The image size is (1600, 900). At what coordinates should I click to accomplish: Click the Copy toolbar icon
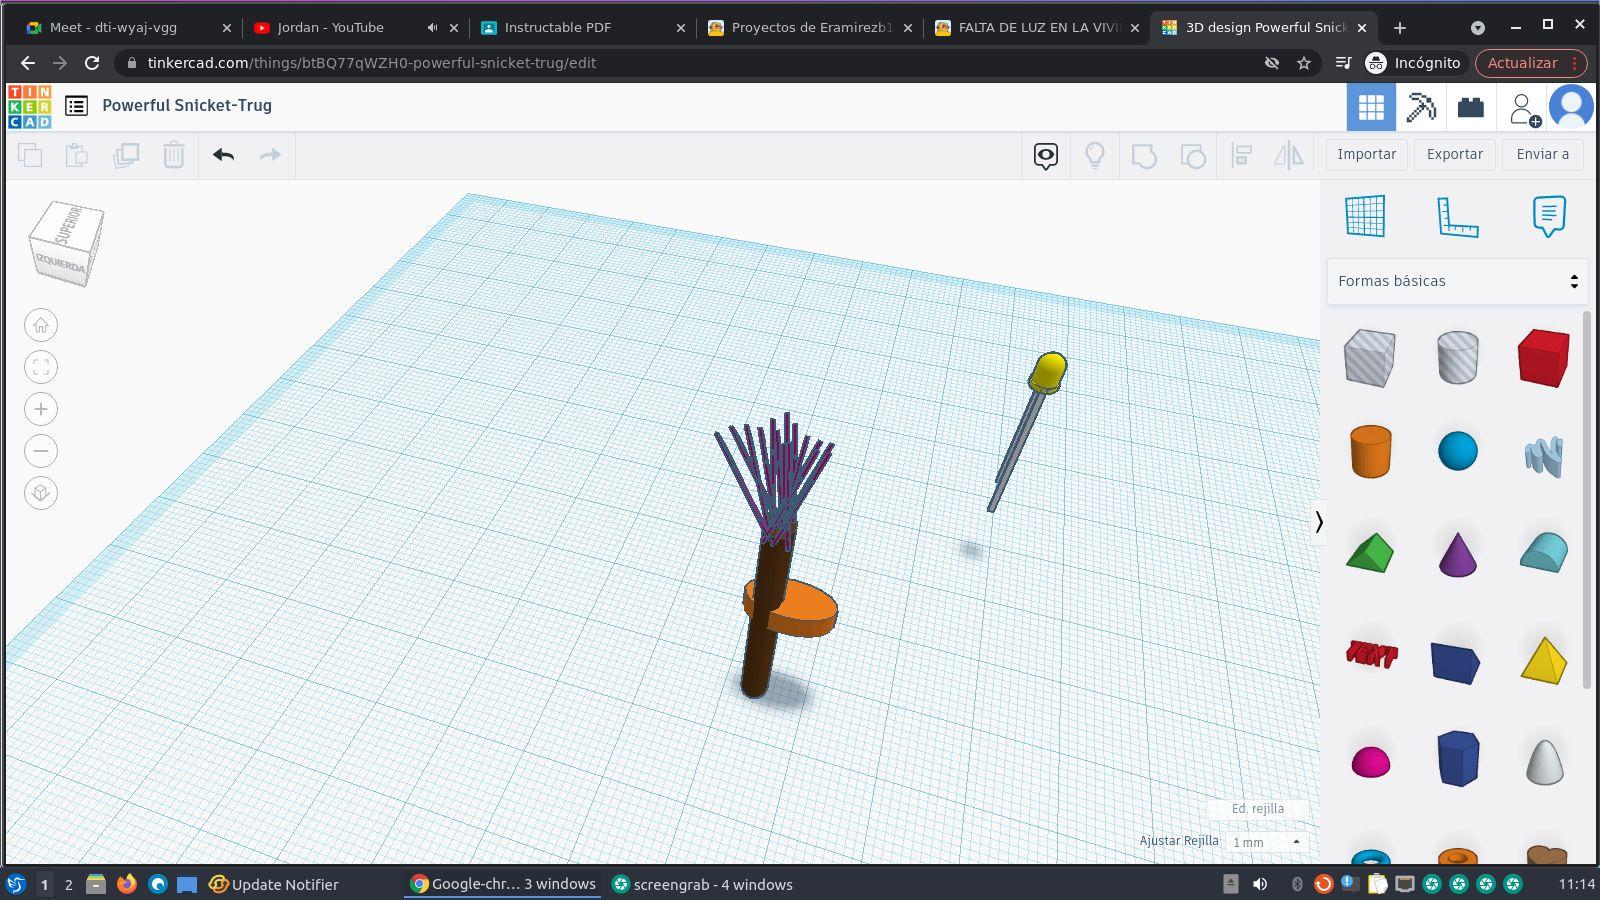click(30, 155)
